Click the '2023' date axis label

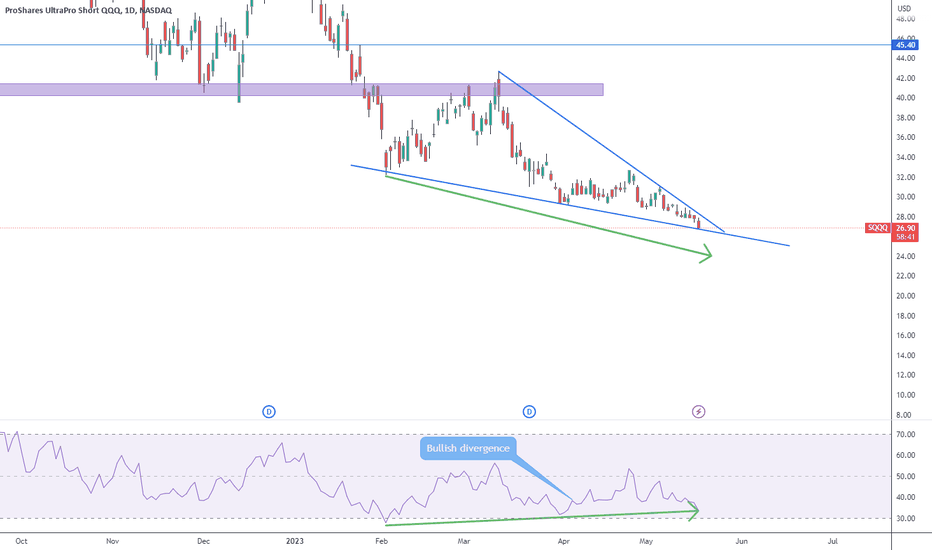point(295,541)
